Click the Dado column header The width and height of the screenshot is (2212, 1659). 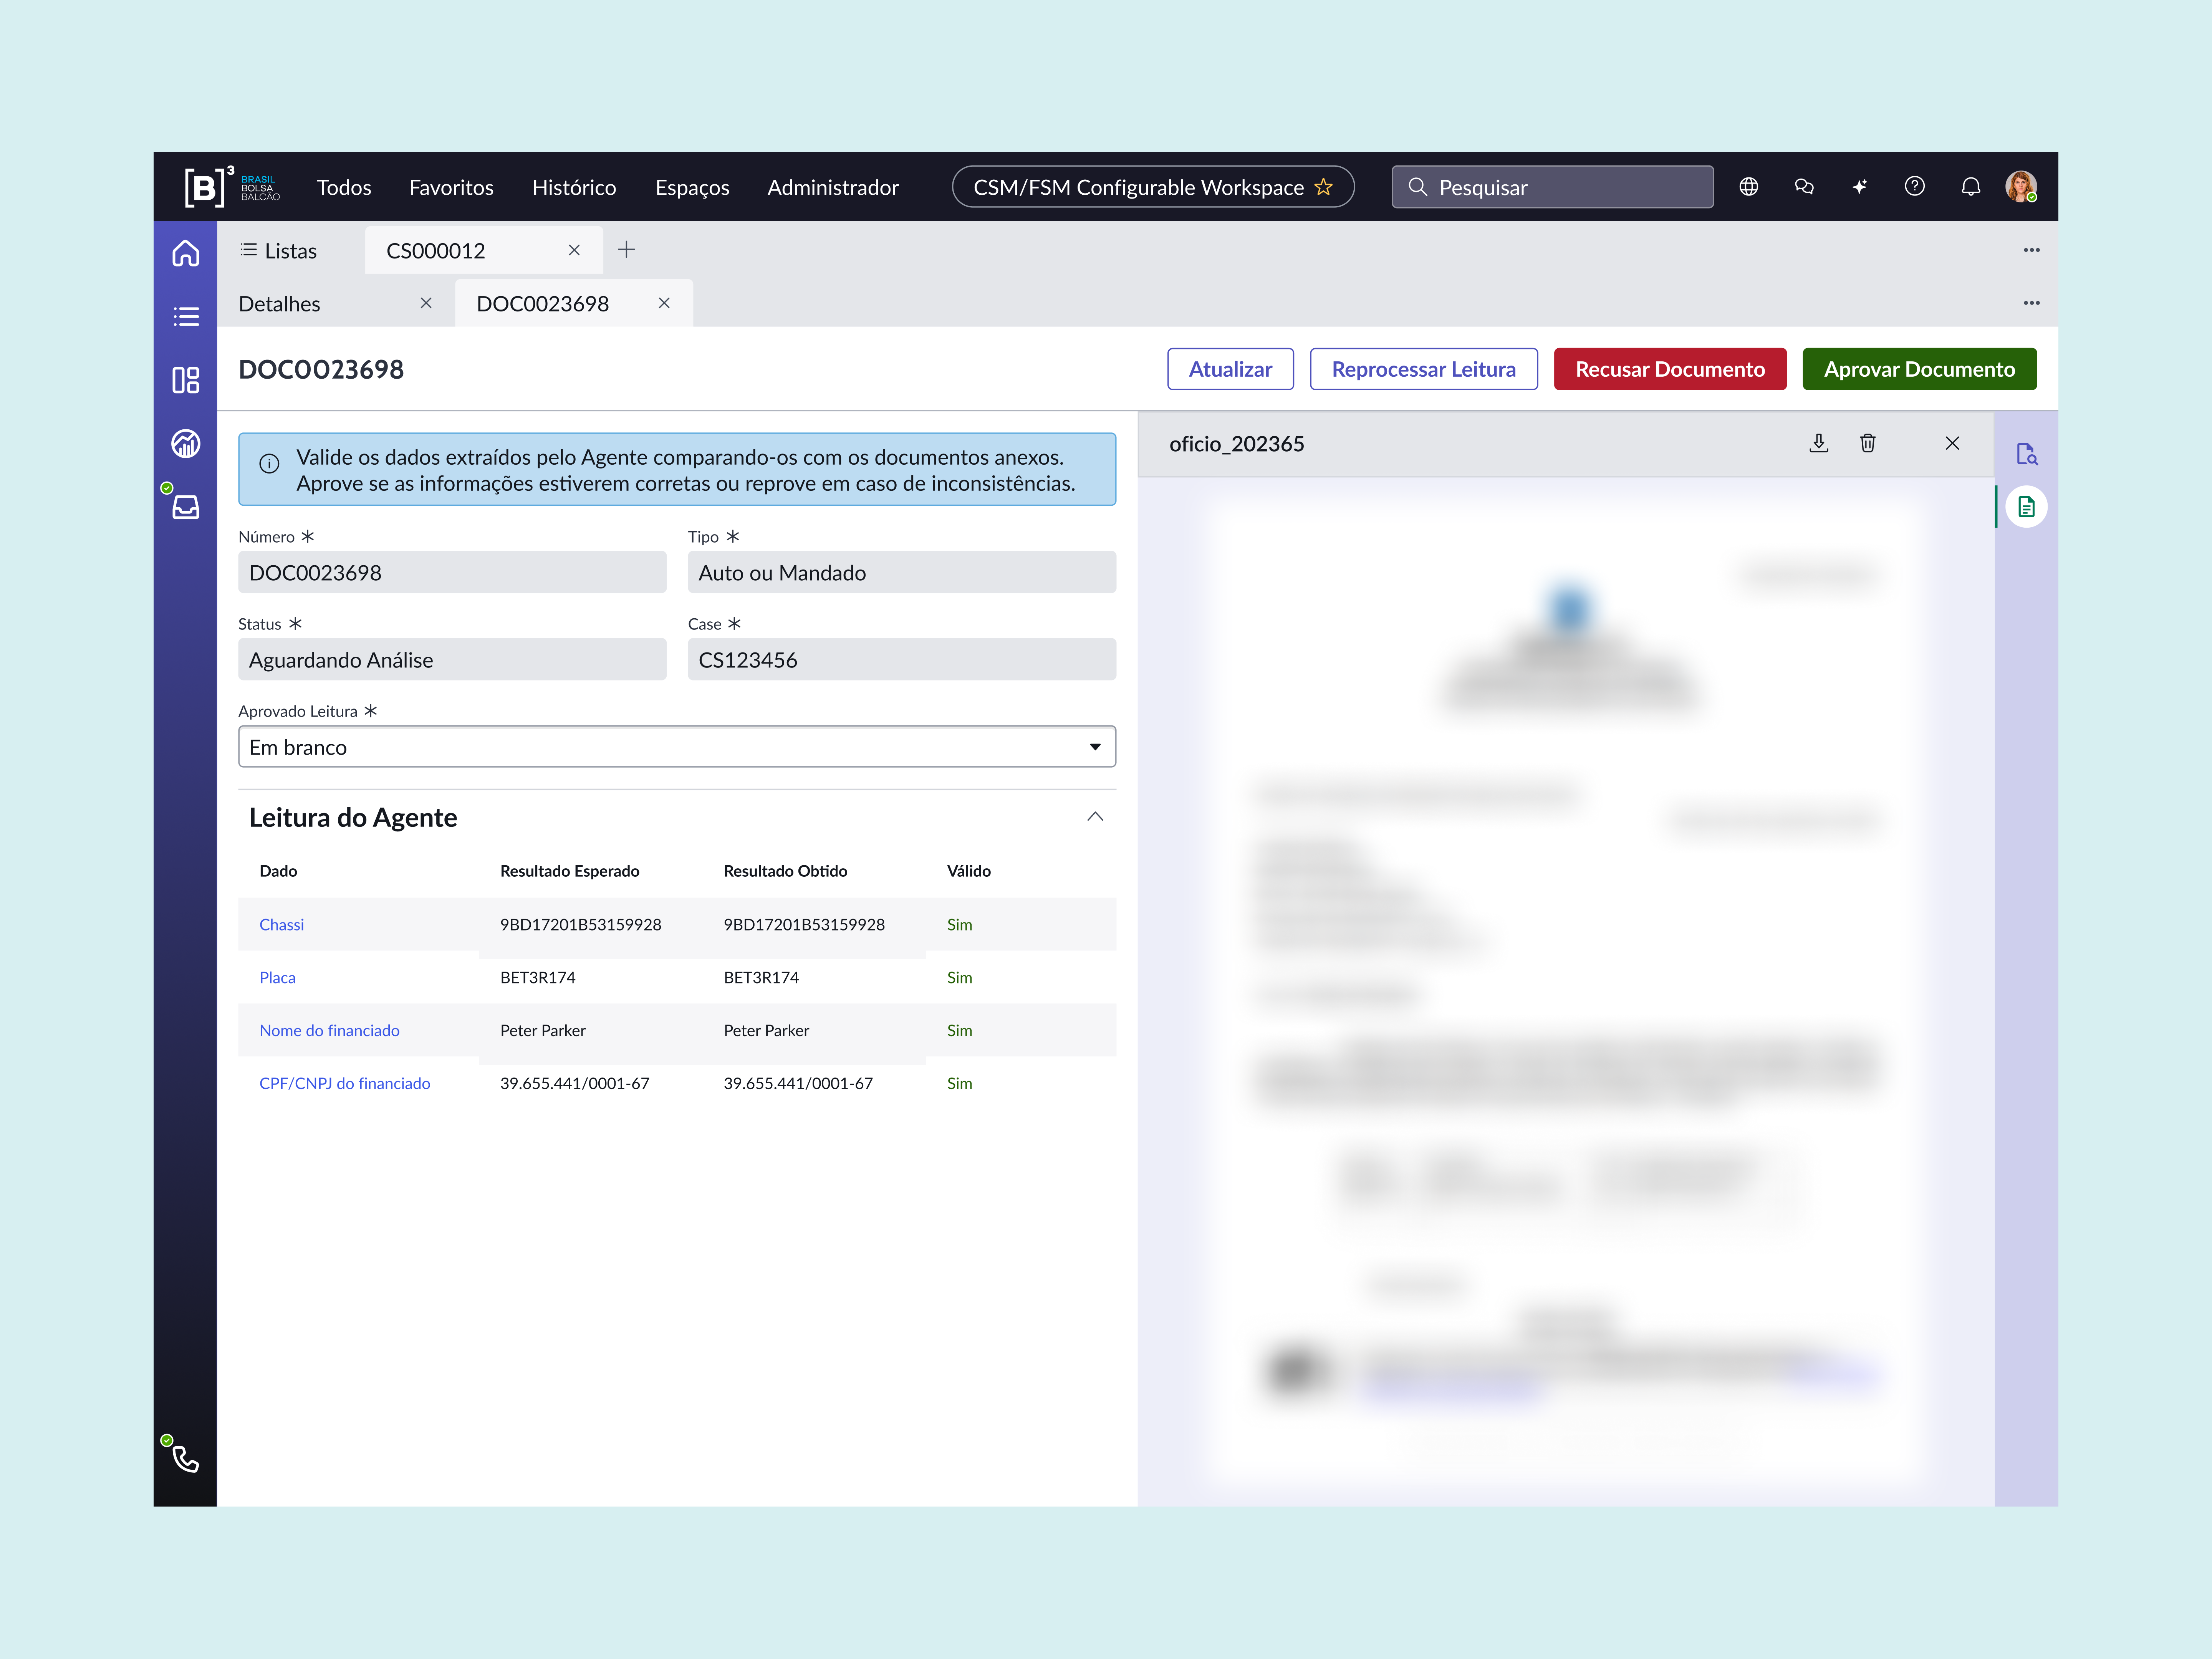click(278, 871)
